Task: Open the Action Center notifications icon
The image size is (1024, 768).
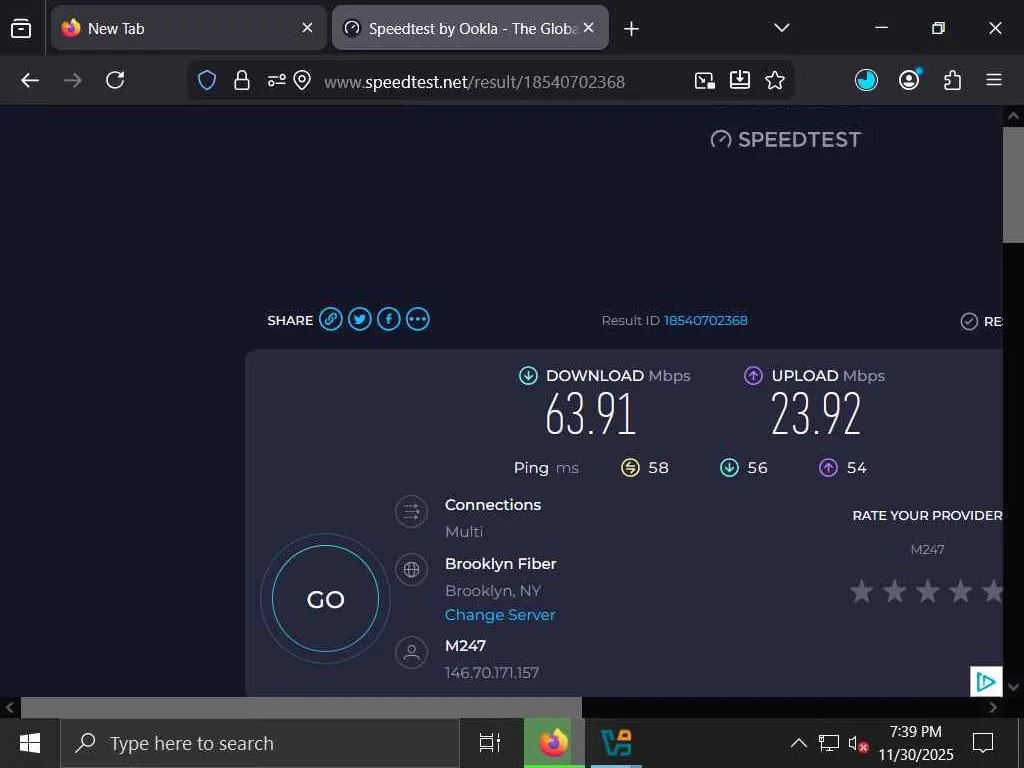Action: [x=982, y=743]
